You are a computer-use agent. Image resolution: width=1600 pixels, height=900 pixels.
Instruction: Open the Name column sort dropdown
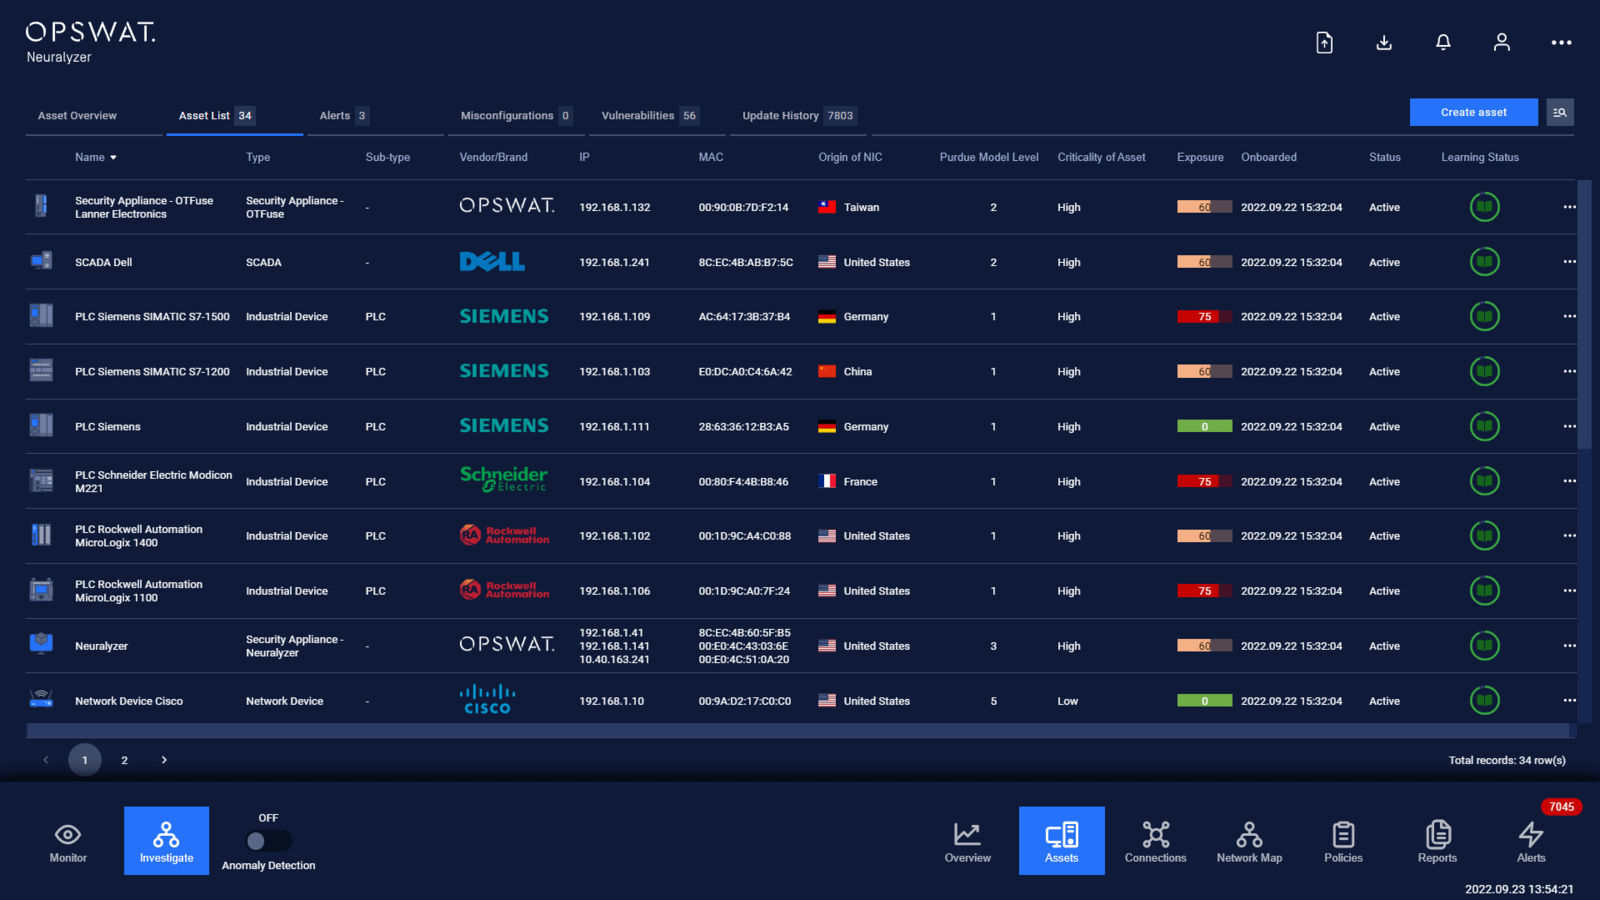tap(113, 157)
